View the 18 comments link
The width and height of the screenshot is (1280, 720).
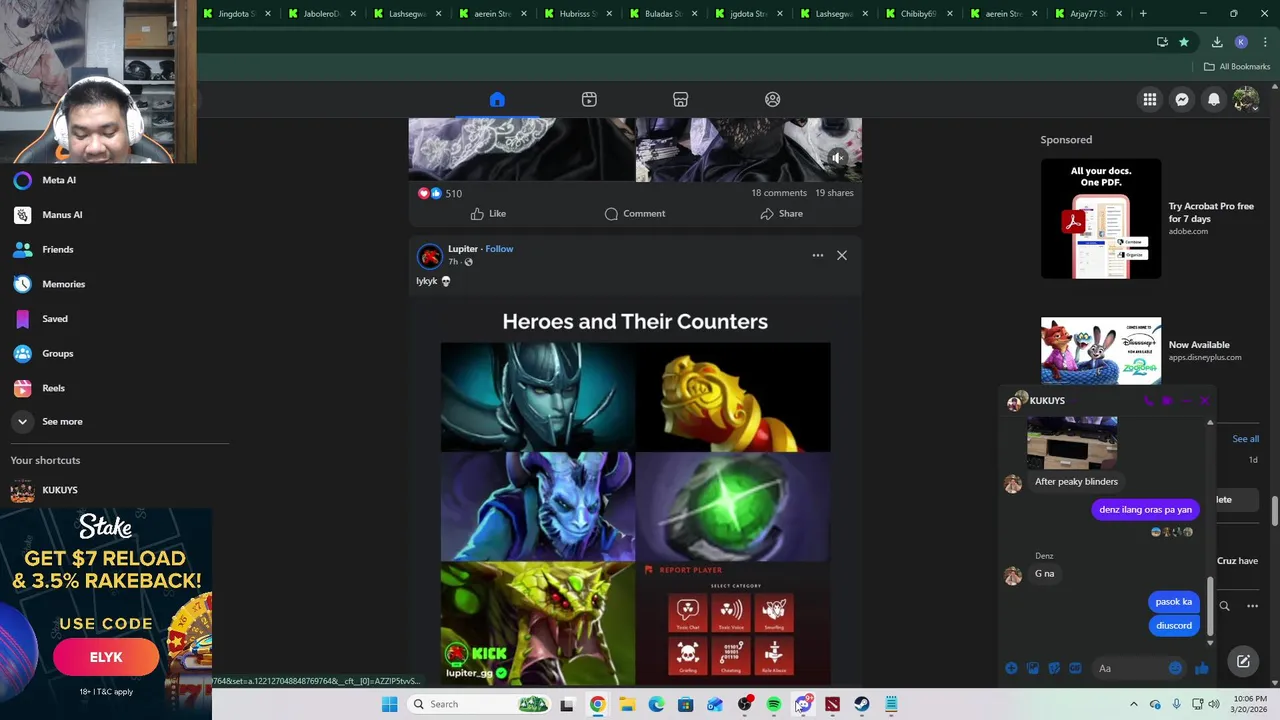tap(778, 193)
